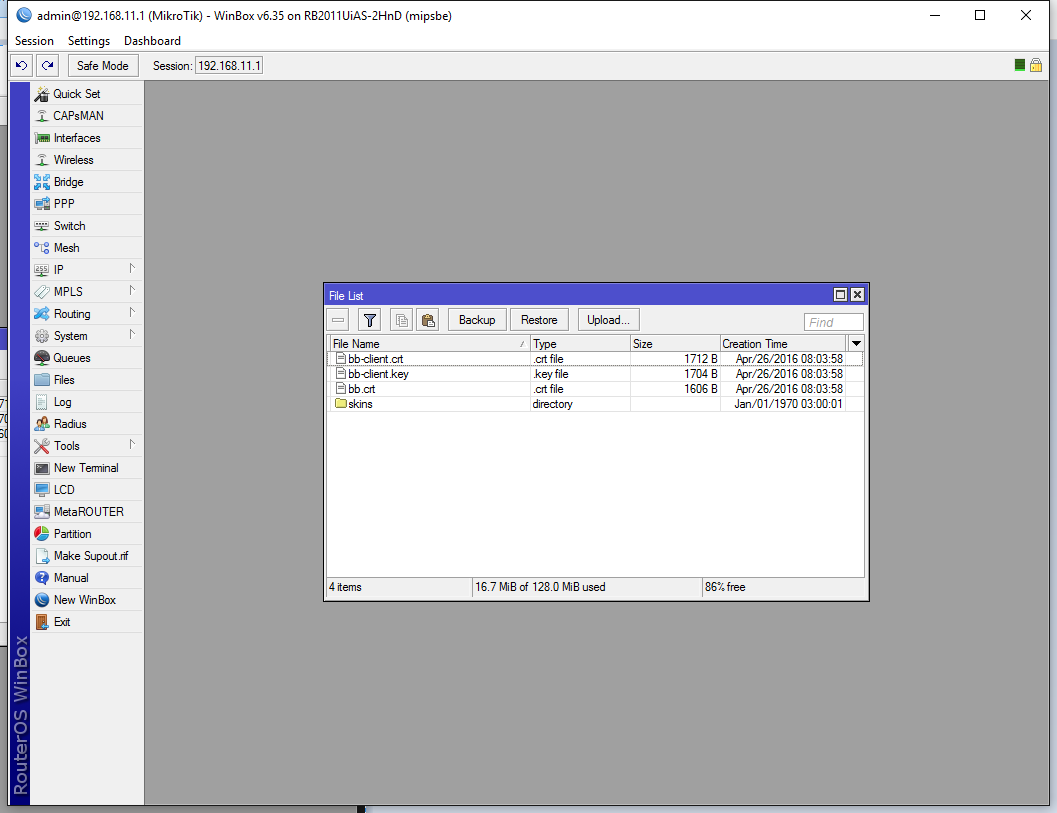
Task: Open the Switch menu
Action: (87, 226)
